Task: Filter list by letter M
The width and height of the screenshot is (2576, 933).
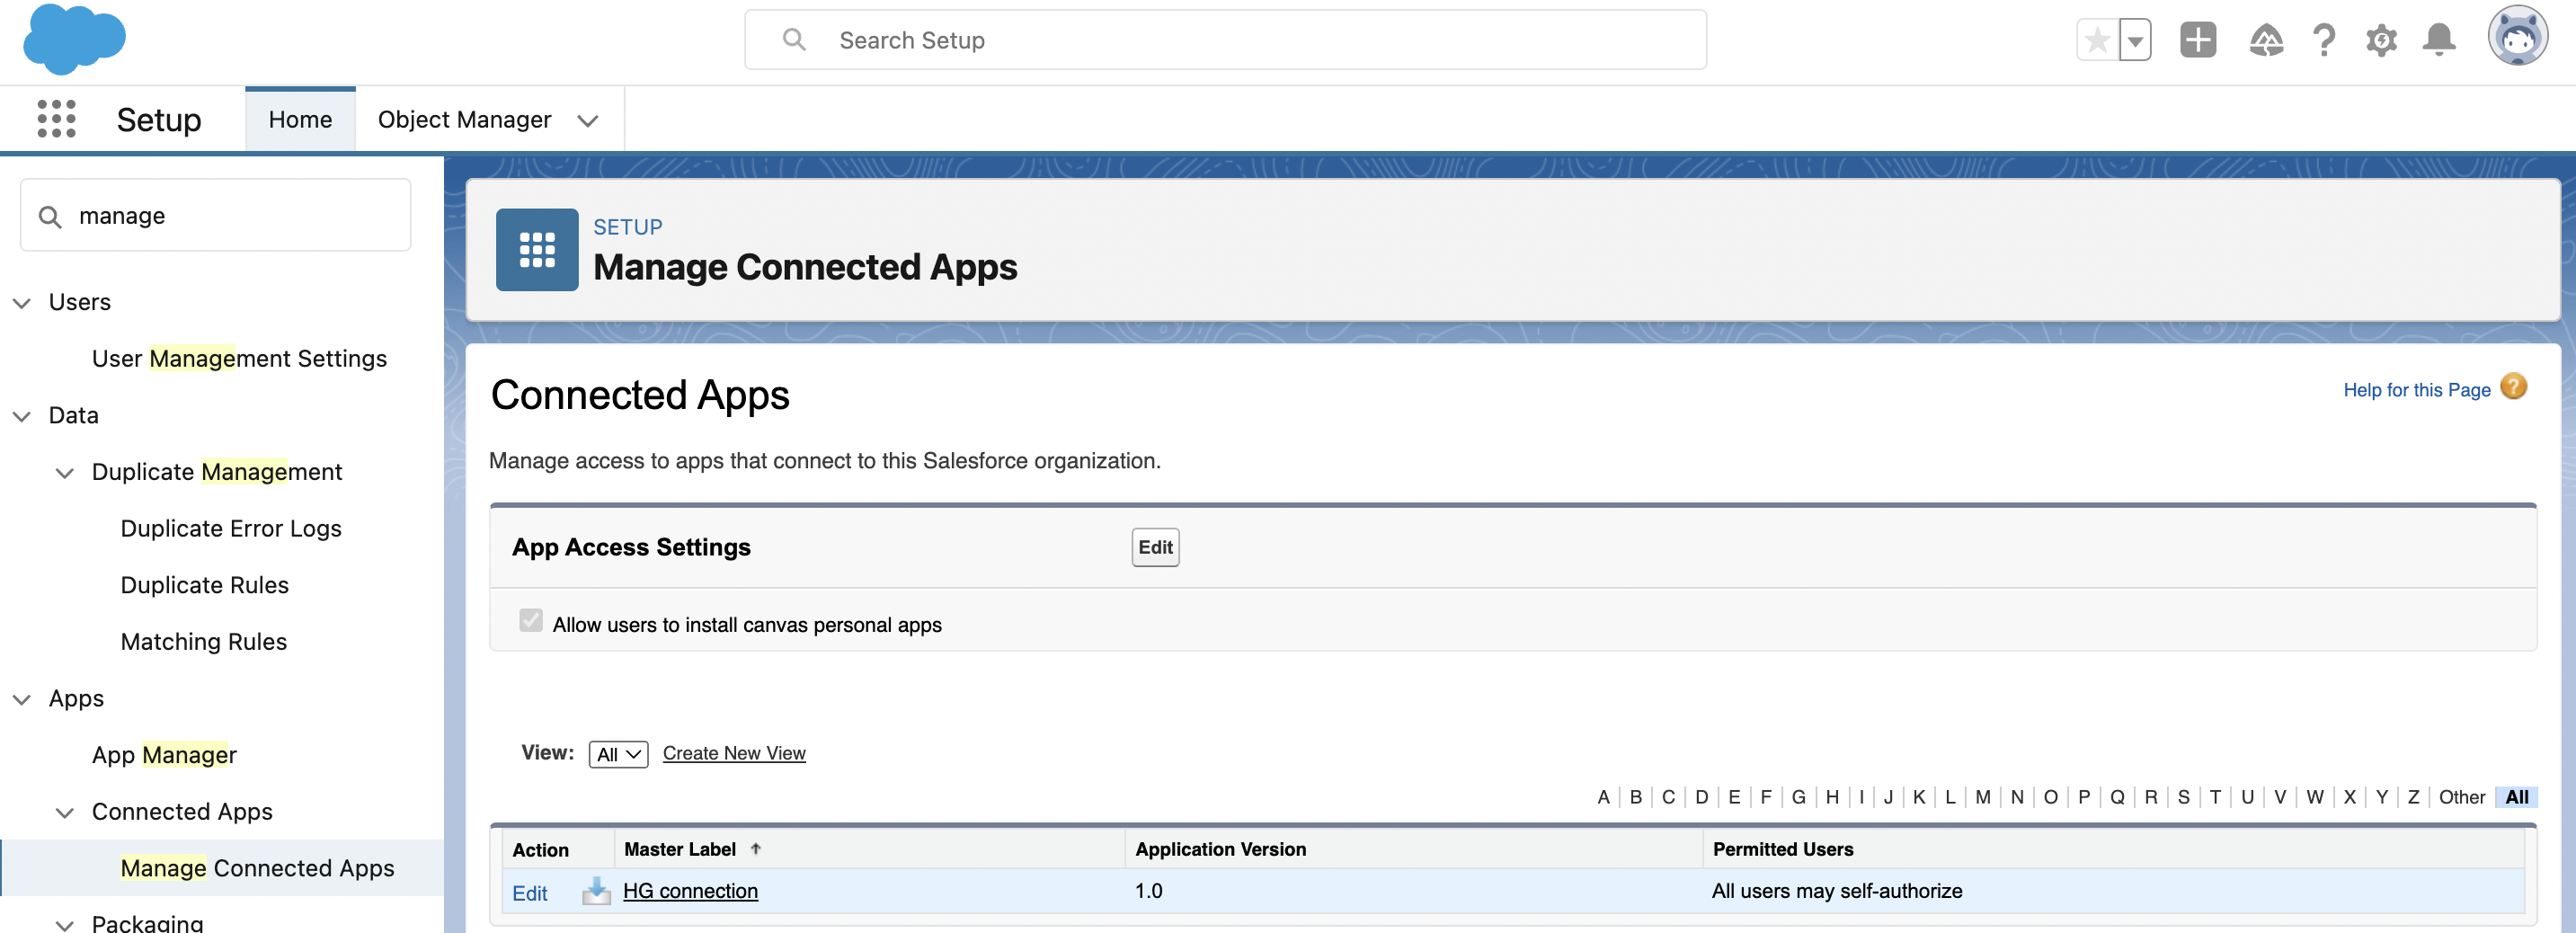Action: tap(1982, 797)
